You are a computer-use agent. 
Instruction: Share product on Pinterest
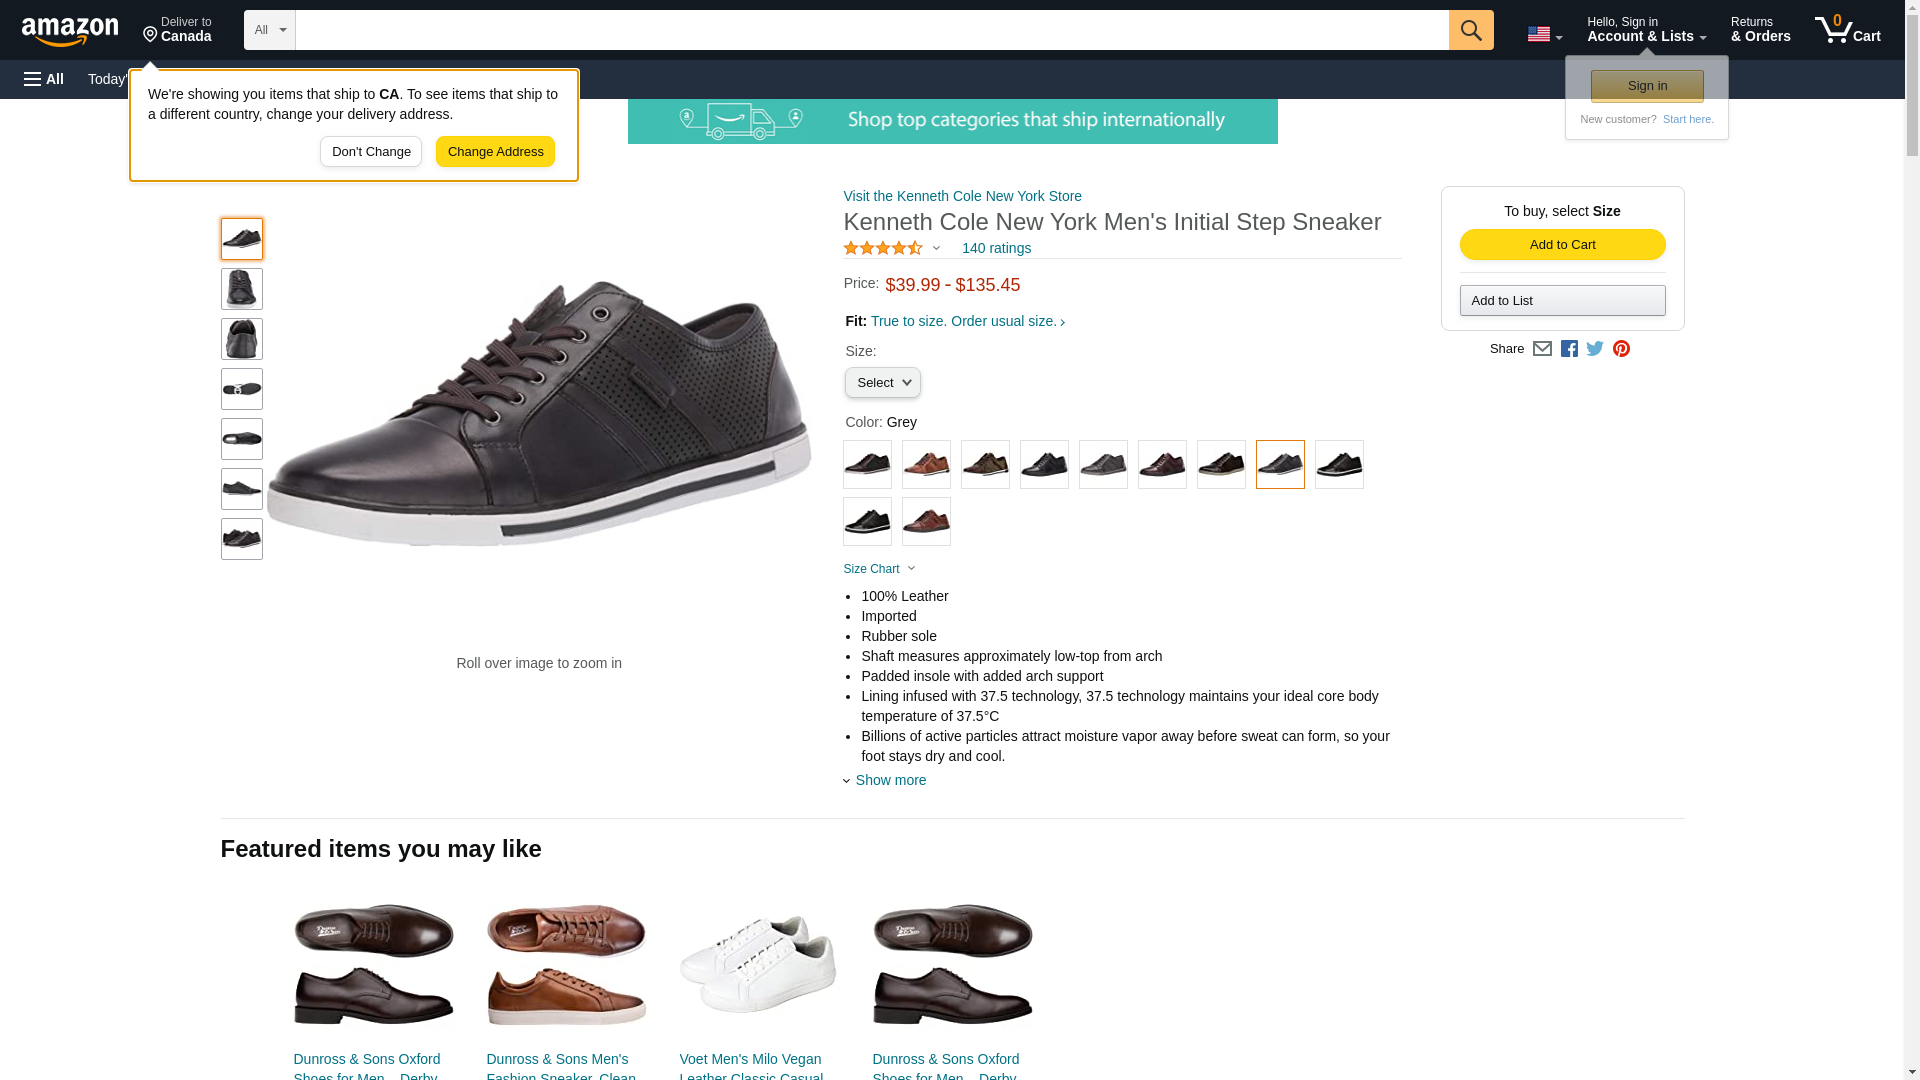click(x=1621, y=349)
